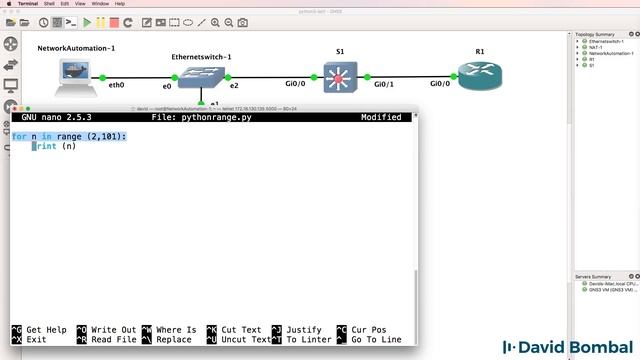Suspend all nodes with yellow pause button
Viewport: 640px width, 360px height.
coord(100,22)
